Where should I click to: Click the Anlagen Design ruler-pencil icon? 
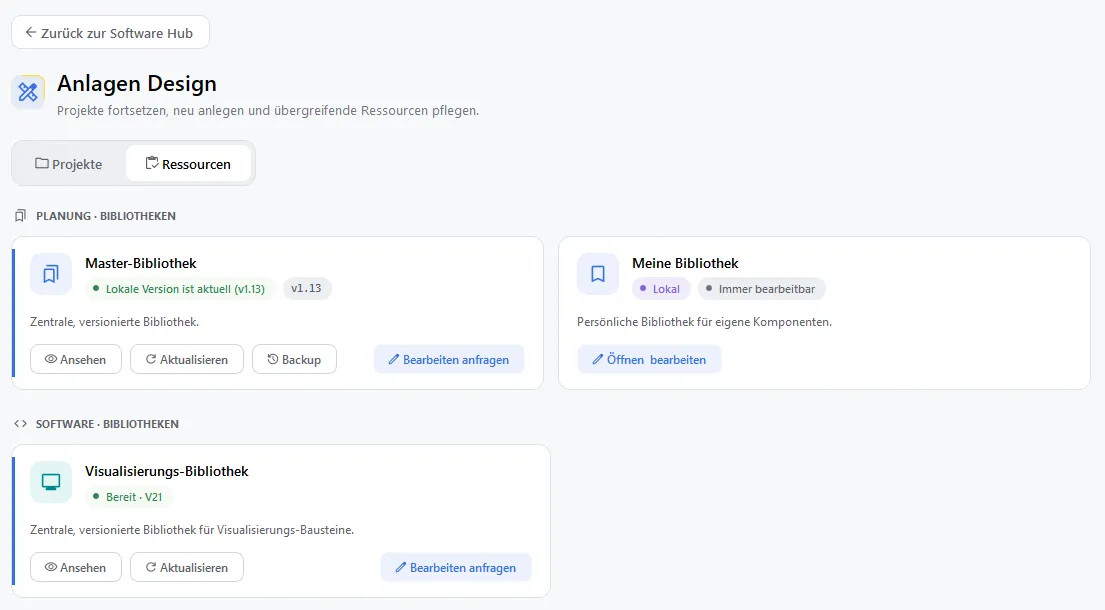(x=28, y=92)
